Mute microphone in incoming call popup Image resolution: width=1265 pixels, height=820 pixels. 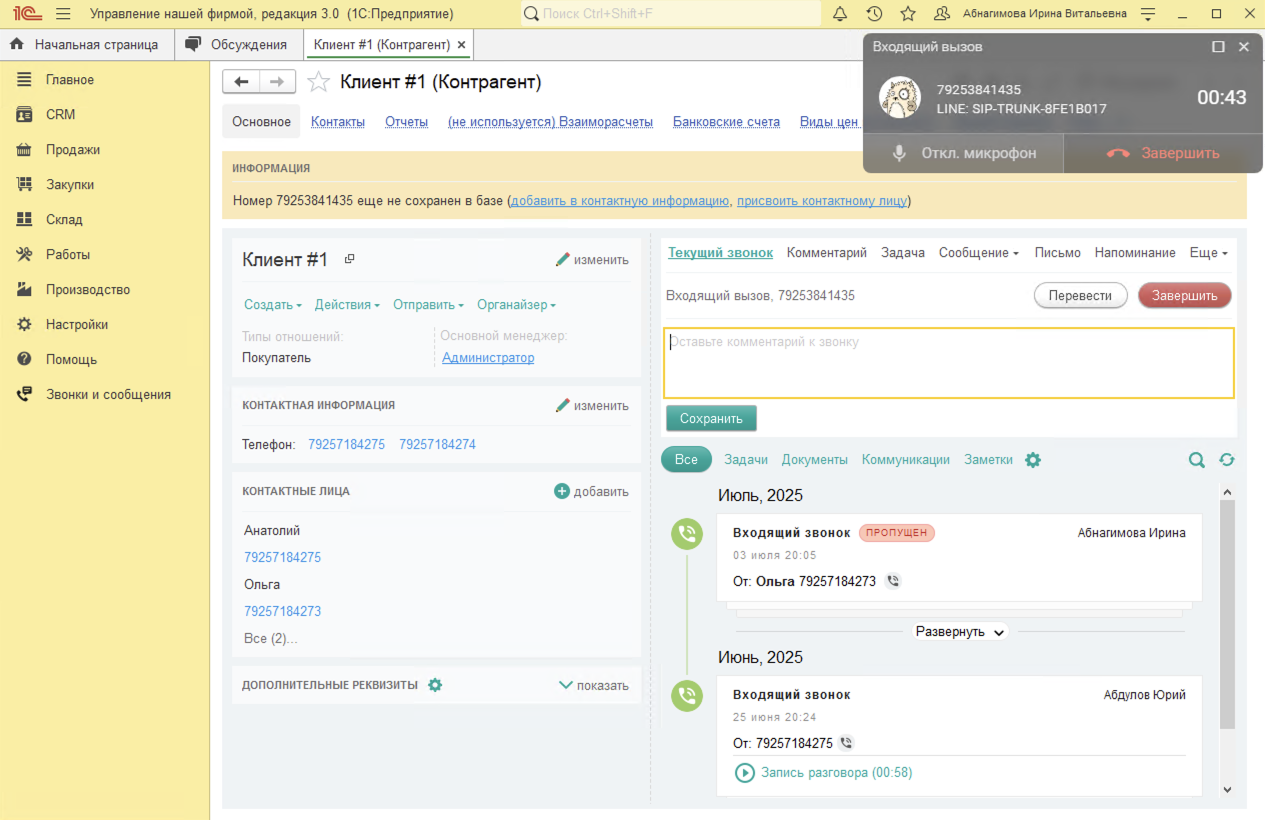963,153
